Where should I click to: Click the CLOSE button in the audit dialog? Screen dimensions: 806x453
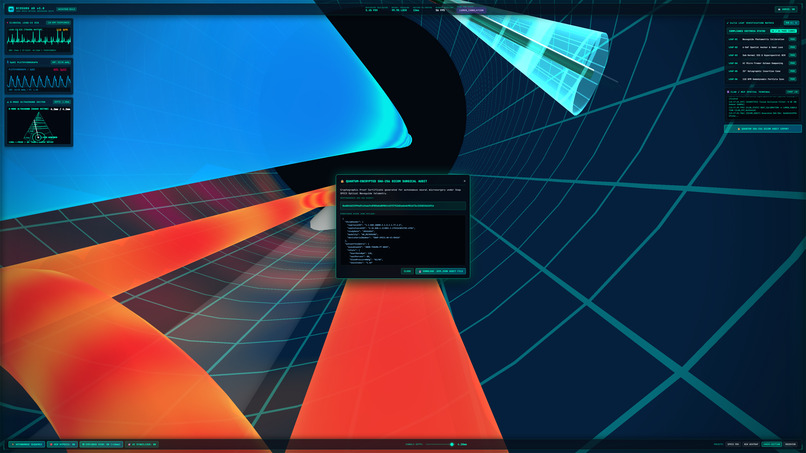407,271
